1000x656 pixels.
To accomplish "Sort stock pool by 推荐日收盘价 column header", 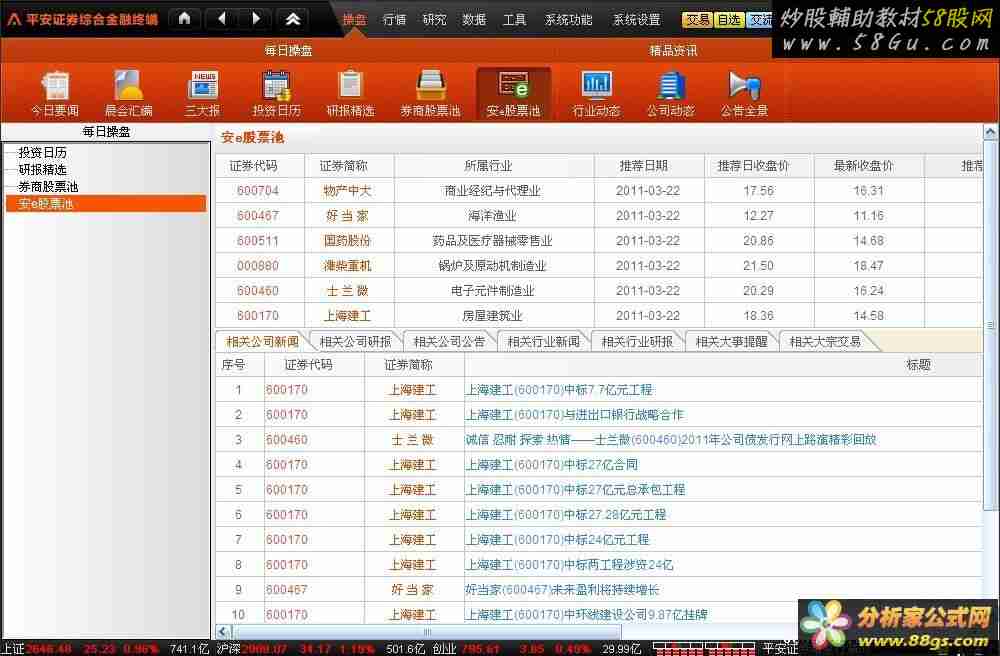I will click(x=753, y=166).
